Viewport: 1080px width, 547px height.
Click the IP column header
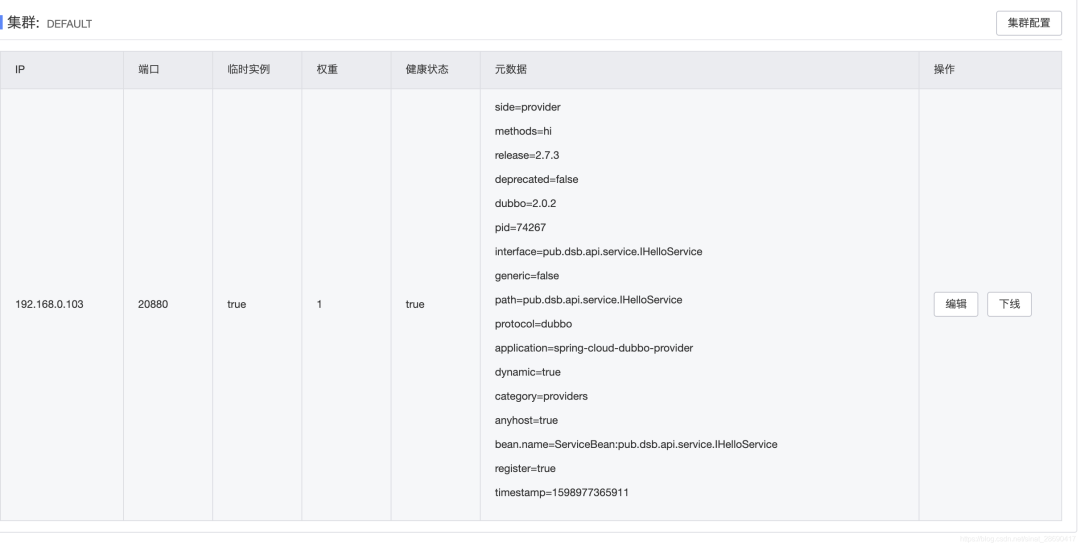(20, 70)
